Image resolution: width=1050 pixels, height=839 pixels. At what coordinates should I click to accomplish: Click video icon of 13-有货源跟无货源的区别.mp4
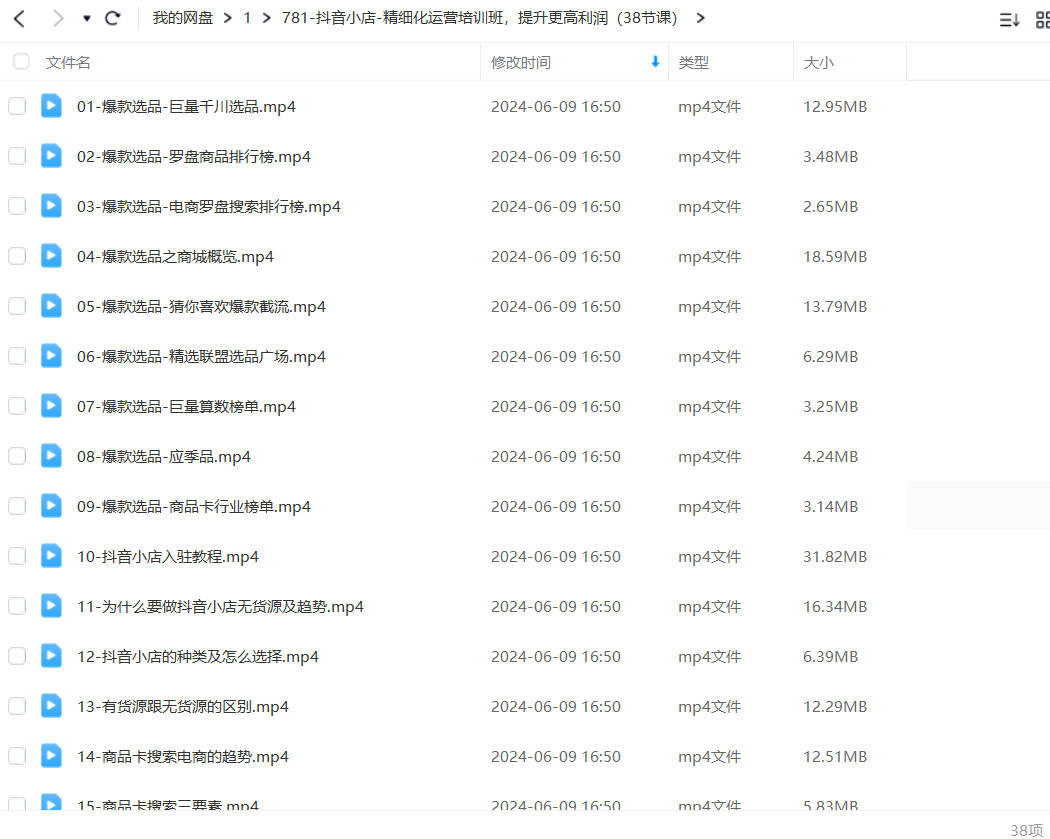tap(51, 706)
